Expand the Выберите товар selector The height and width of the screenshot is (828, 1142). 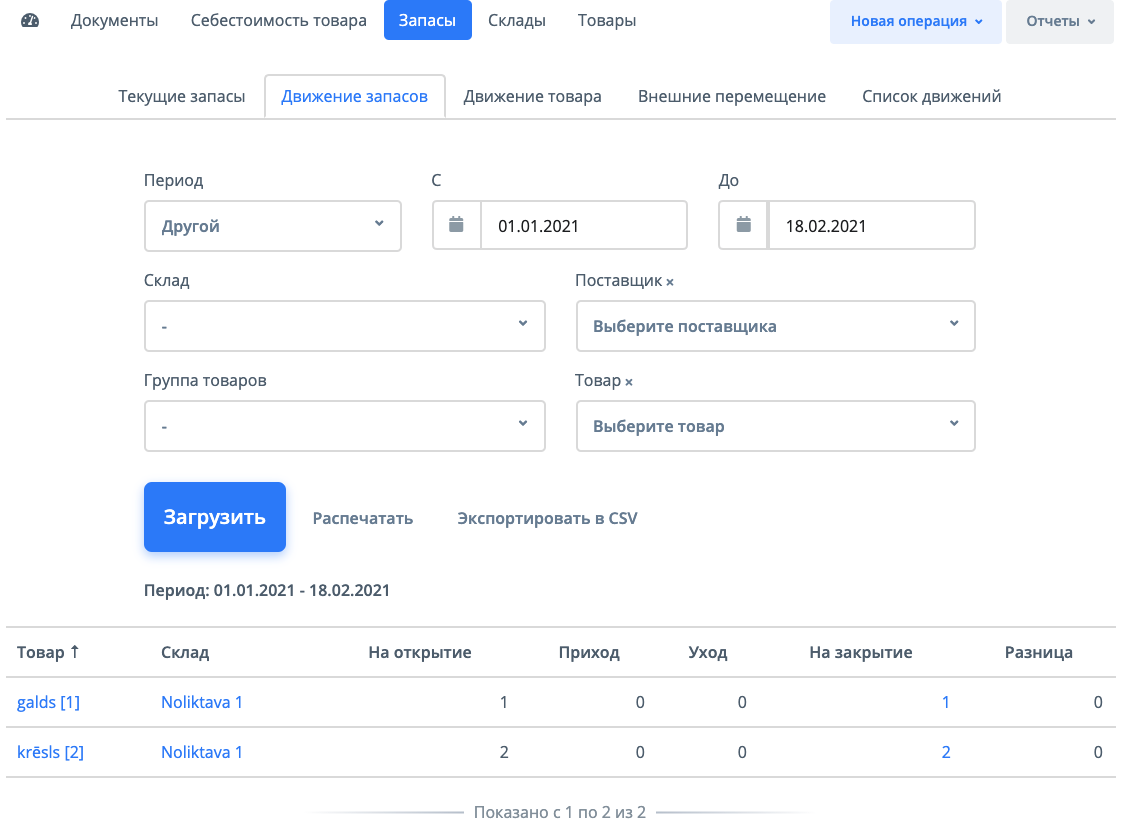775,426
